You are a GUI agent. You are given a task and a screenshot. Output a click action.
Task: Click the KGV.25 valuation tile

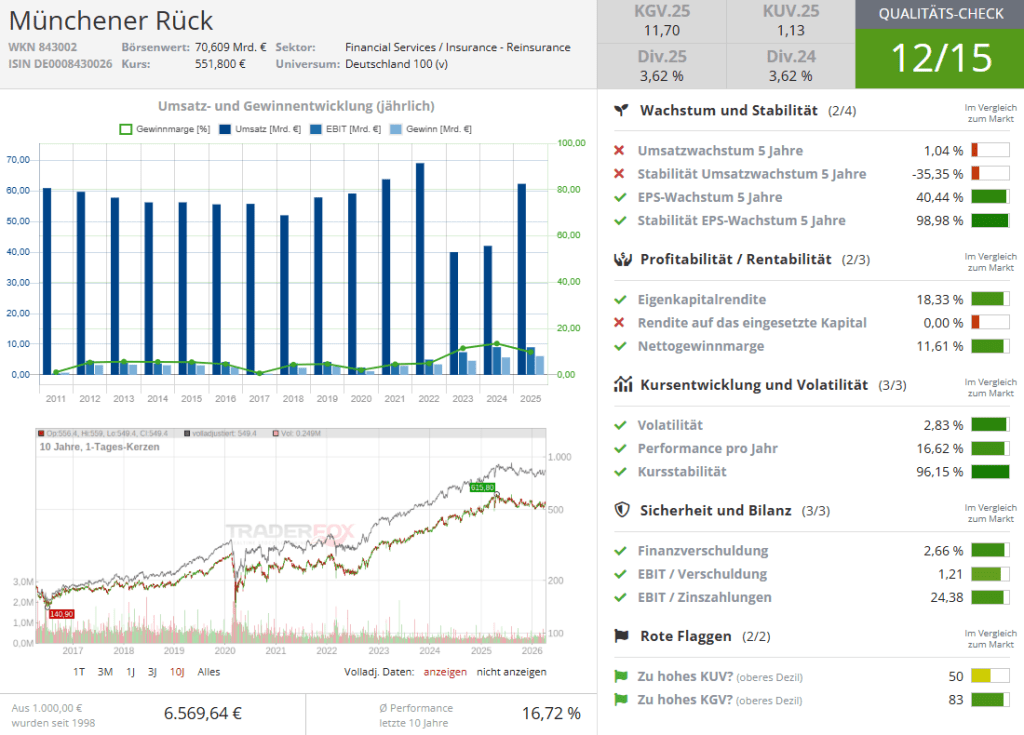point(661,22)
